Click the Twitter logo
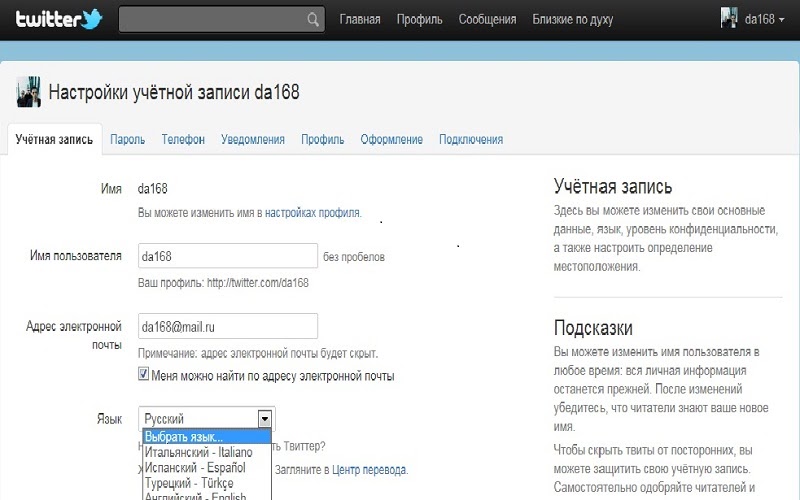 point(59,19)
